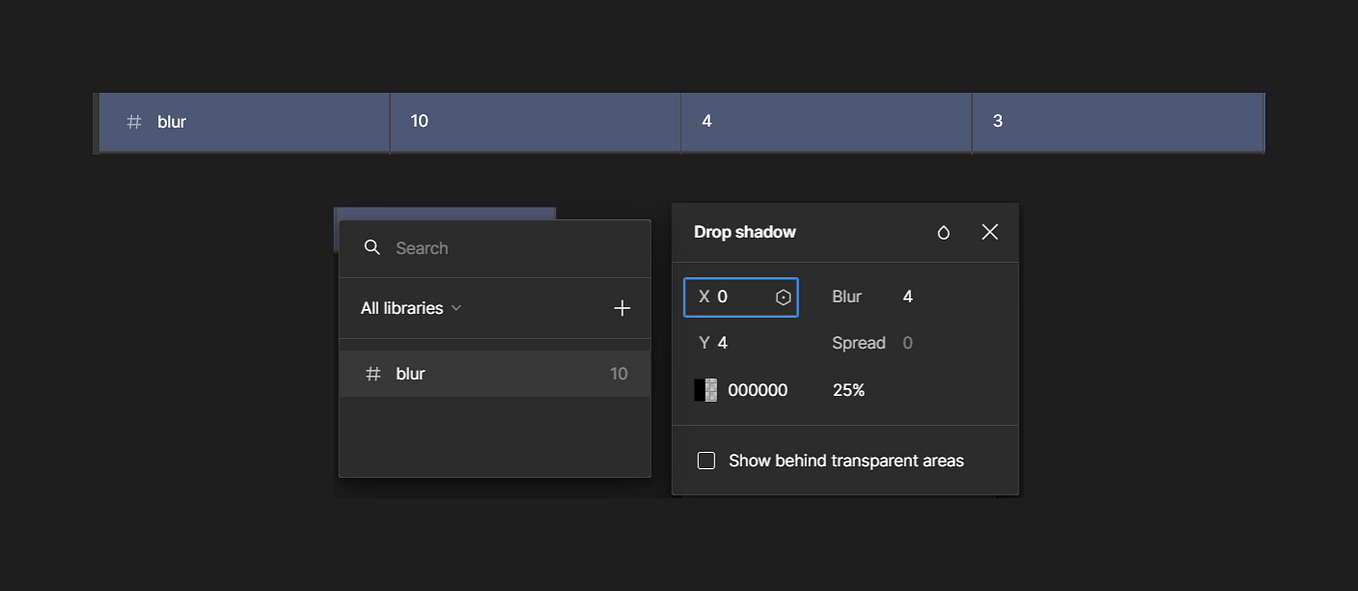The image size is (1358, 591).
Task: Enable Show behind transparent areas
Action: point(706,460)
